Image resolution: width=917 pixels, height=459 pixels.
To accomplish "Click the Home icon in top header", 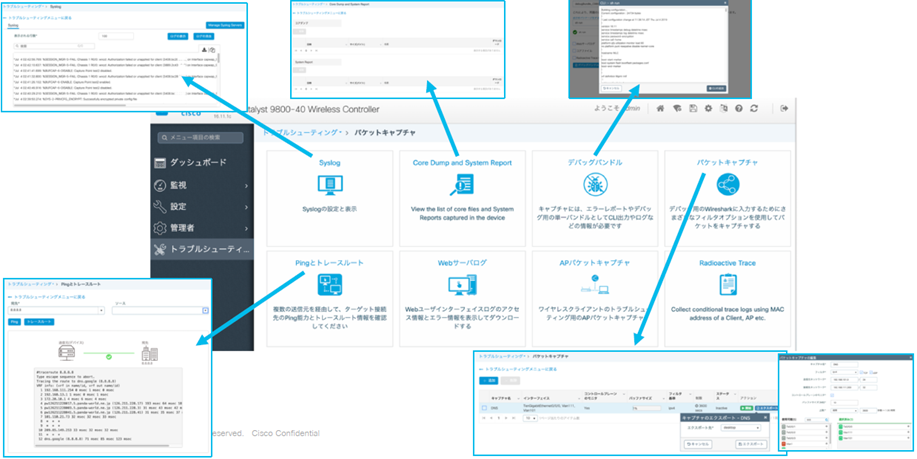I will [x=660, y=108].
